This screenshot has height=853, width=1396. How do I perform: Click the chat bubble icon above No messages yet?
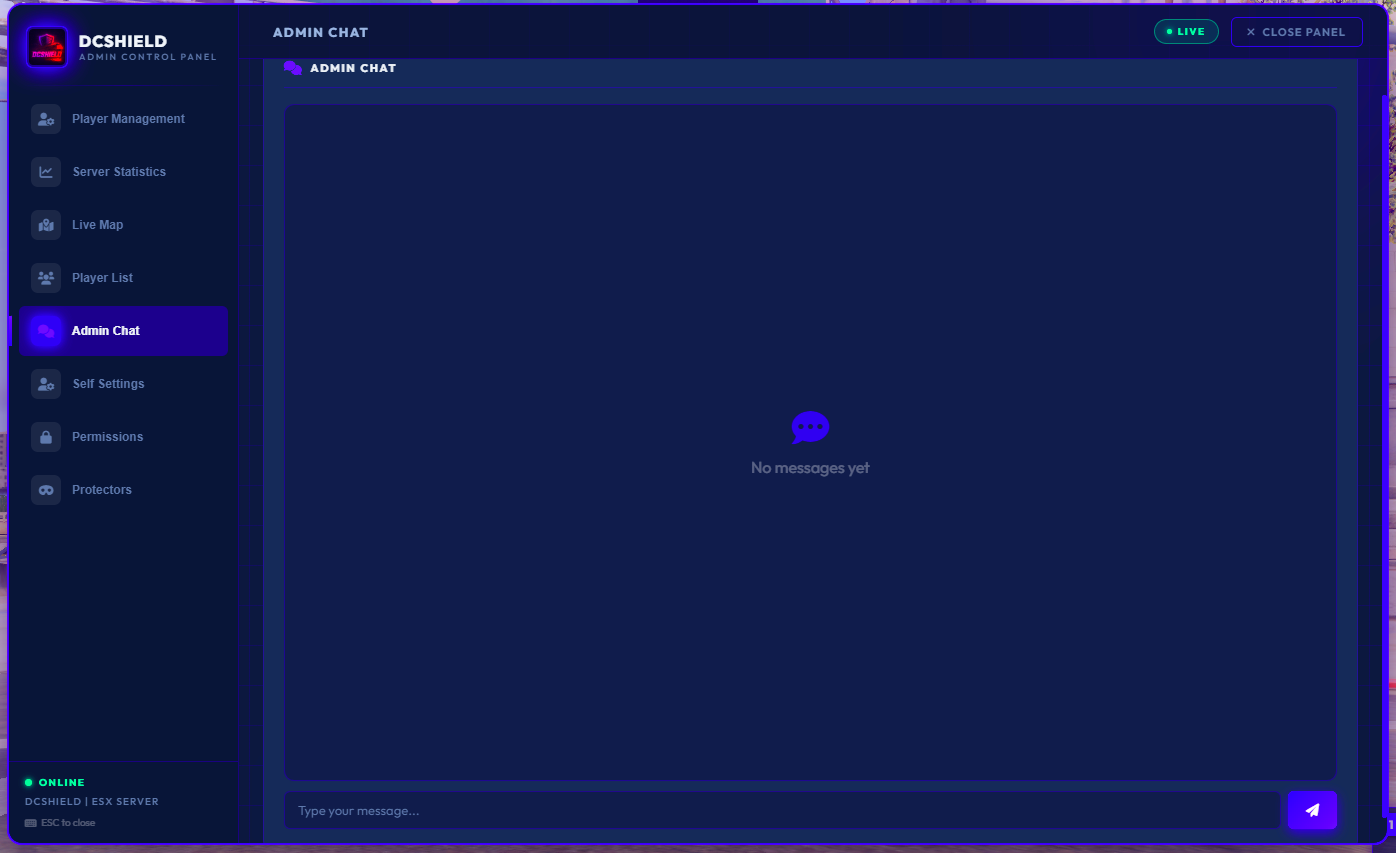[x=810, y=428]
